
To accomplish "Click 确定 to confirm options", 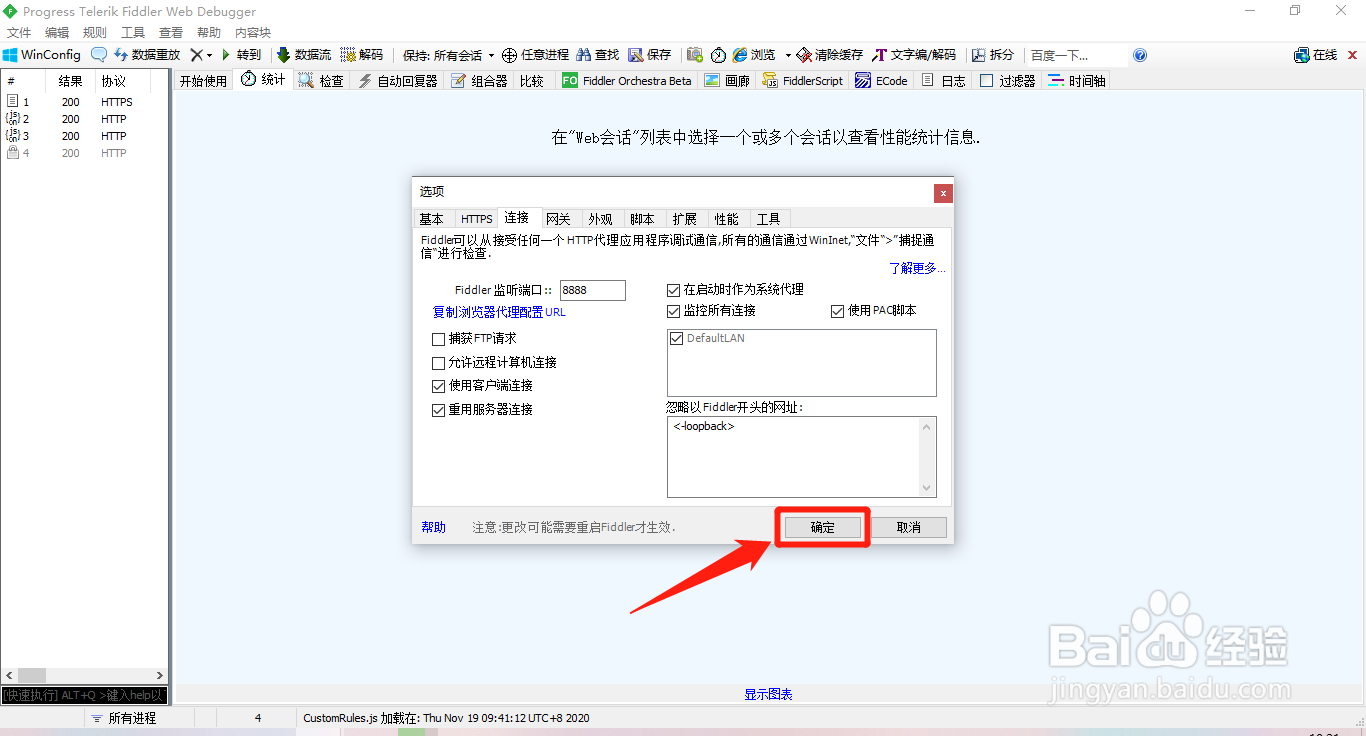I will click(x=822, y=527).
